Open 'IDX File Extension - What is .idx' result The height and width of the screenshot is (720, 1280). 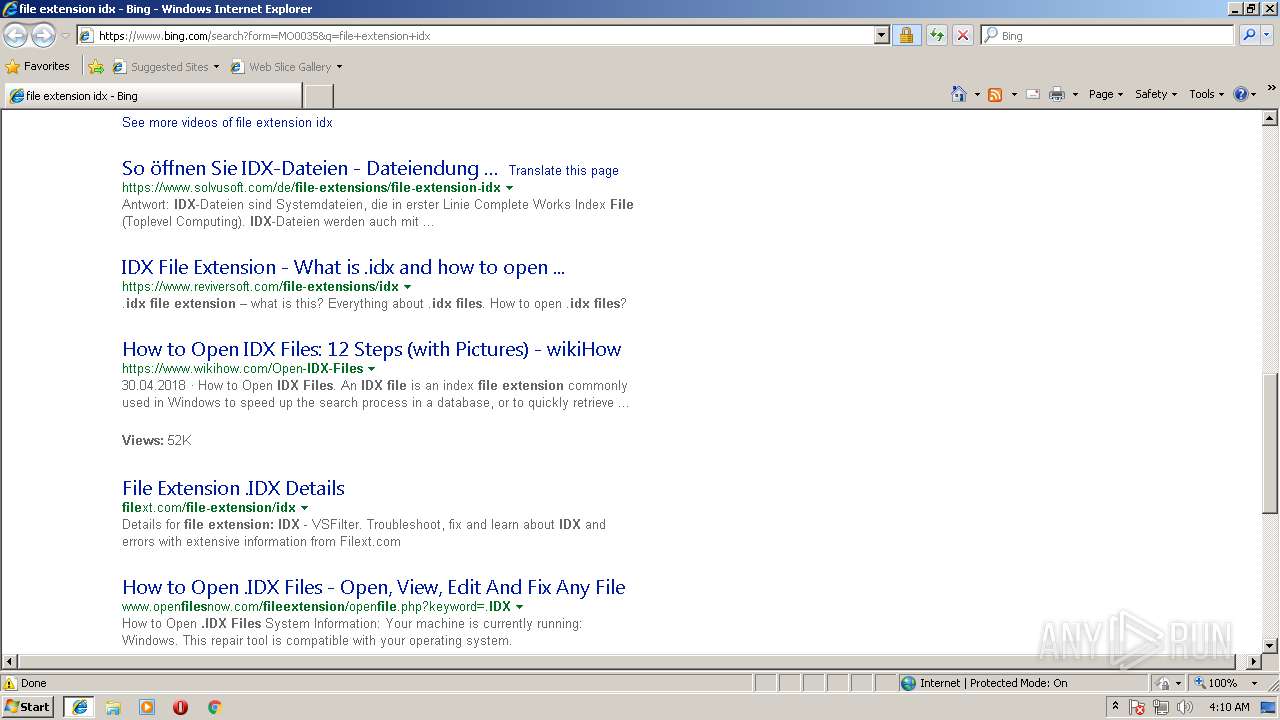pyautogui.click(x=343, y=267)
